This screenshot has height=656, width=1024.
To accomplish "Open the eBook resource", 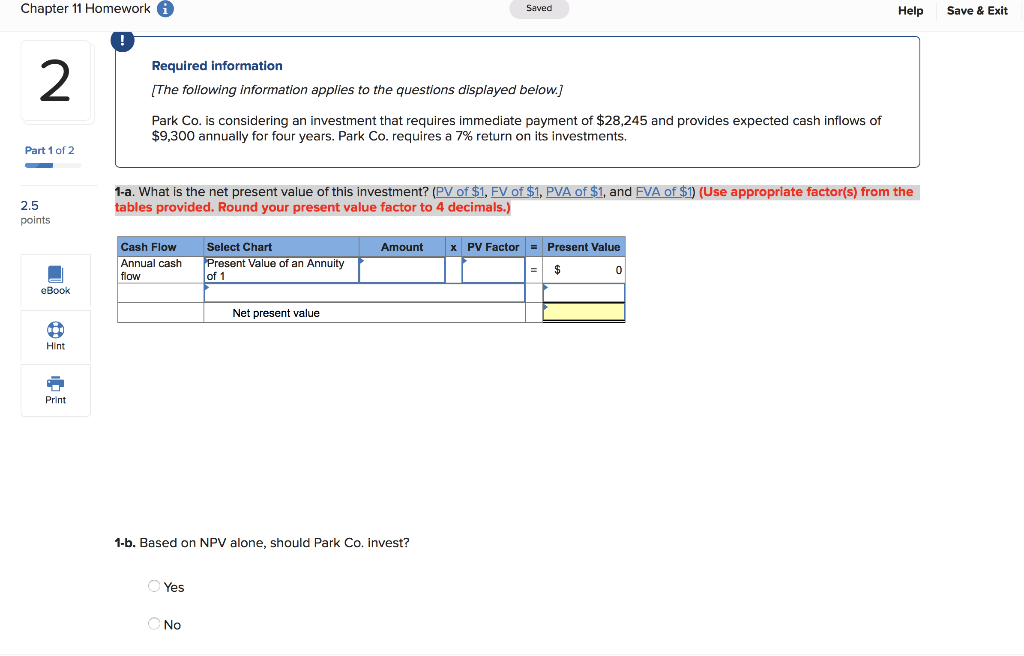I will (x=55, y=280).
